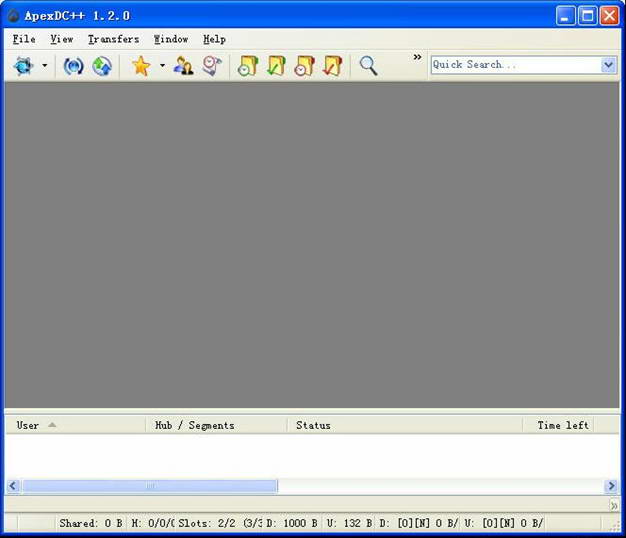
Task: Sort transfers by Status column
Action: coord(405,425)
